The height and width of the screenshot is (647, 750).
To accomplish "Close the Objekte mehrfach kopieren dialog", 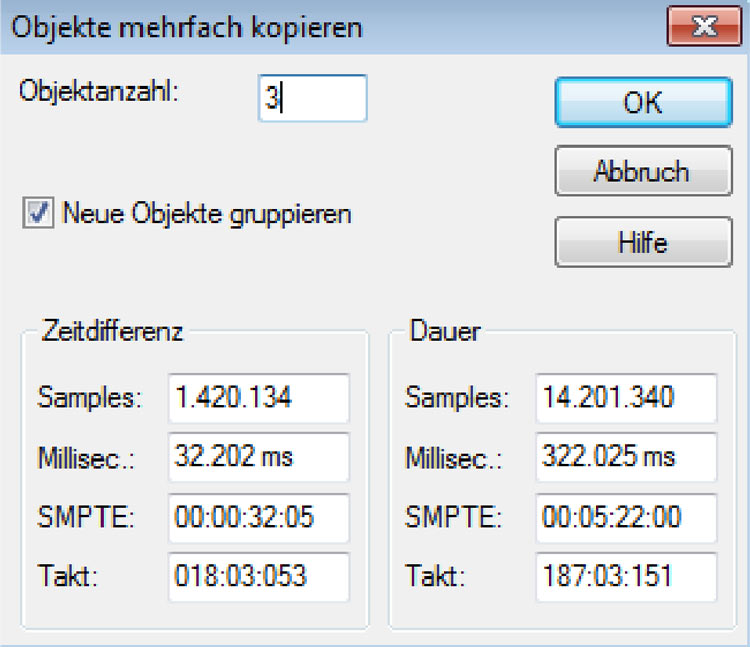I will [x=705, y=26].
